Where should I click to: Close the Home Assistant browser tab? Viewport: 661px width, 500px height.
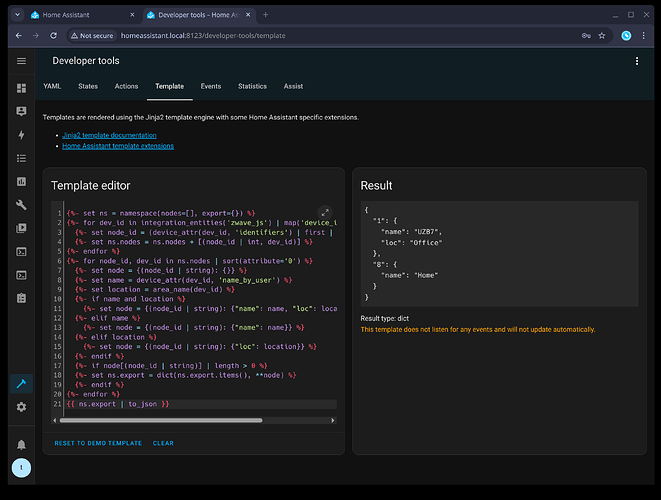click(x=132, y=15)
